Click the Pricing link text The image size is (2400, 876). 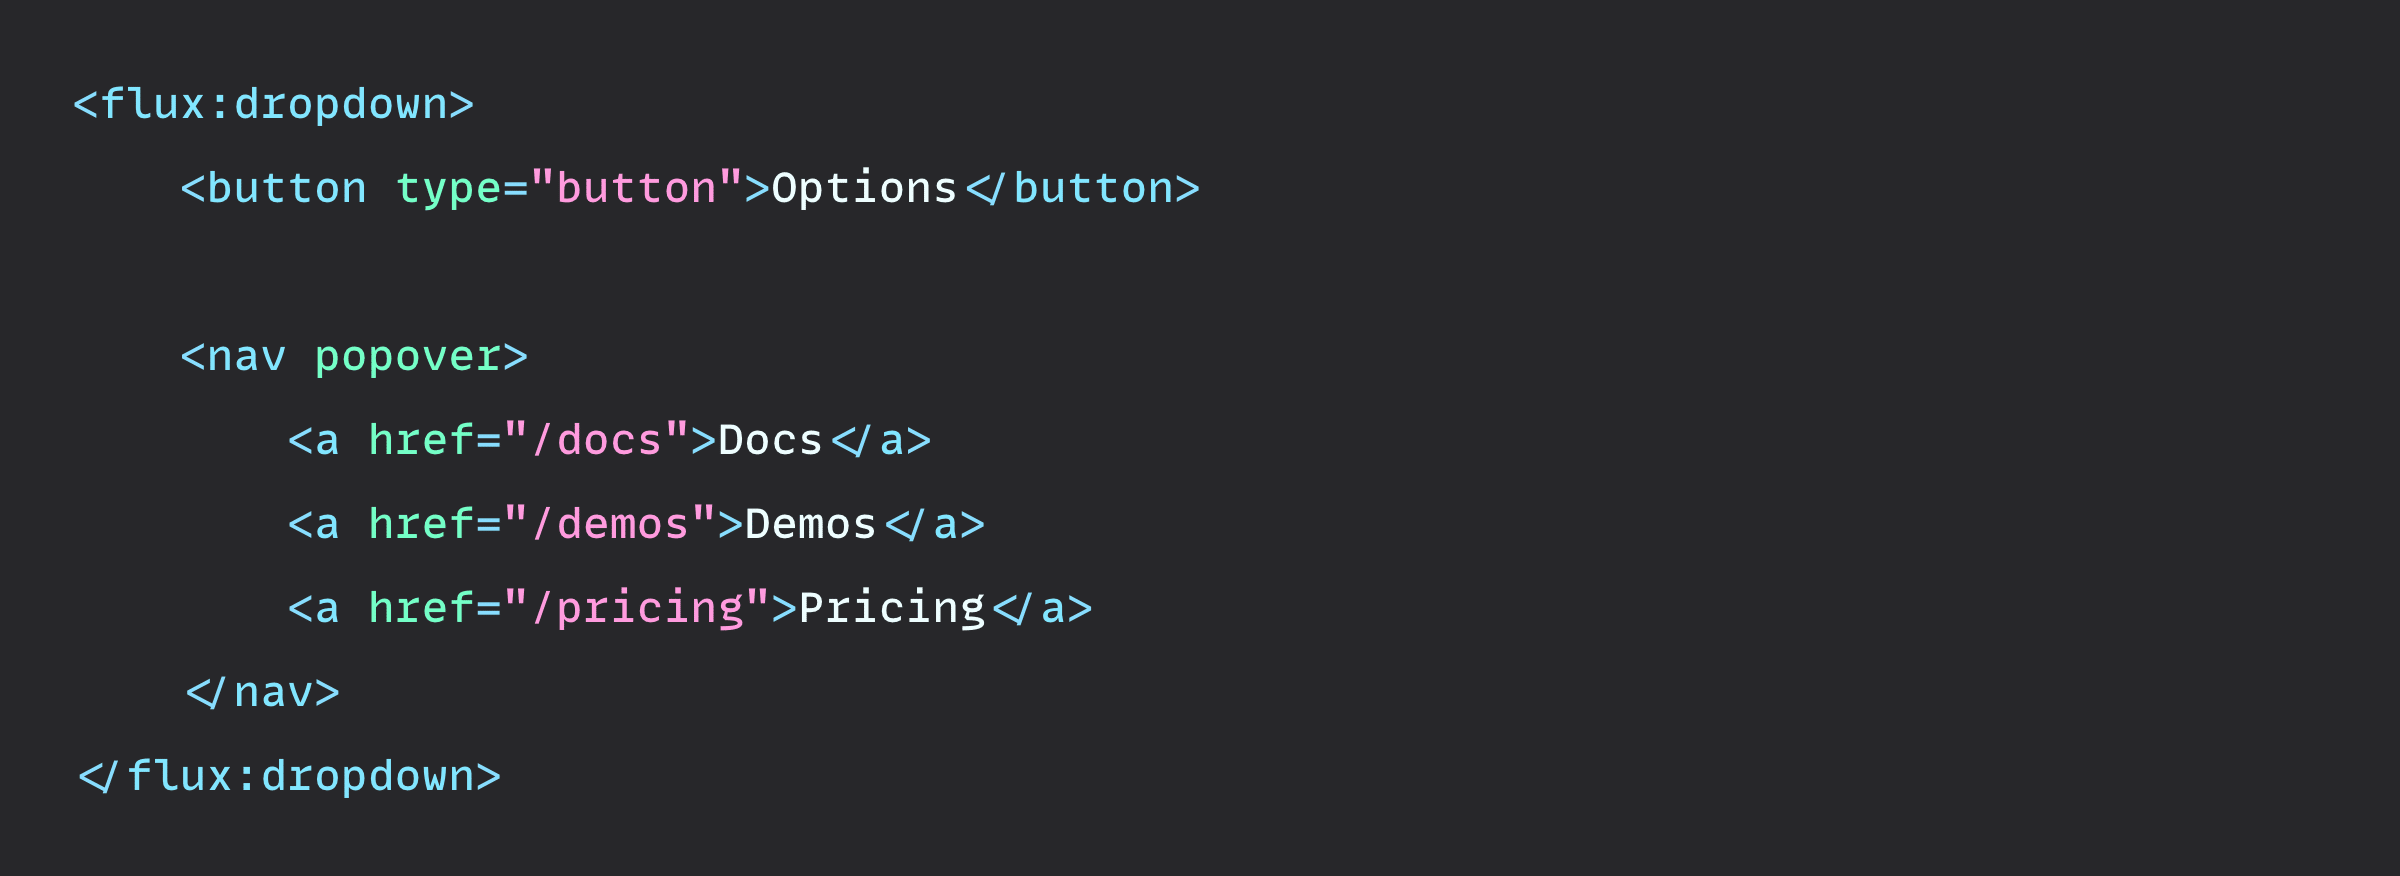(892, 609)
